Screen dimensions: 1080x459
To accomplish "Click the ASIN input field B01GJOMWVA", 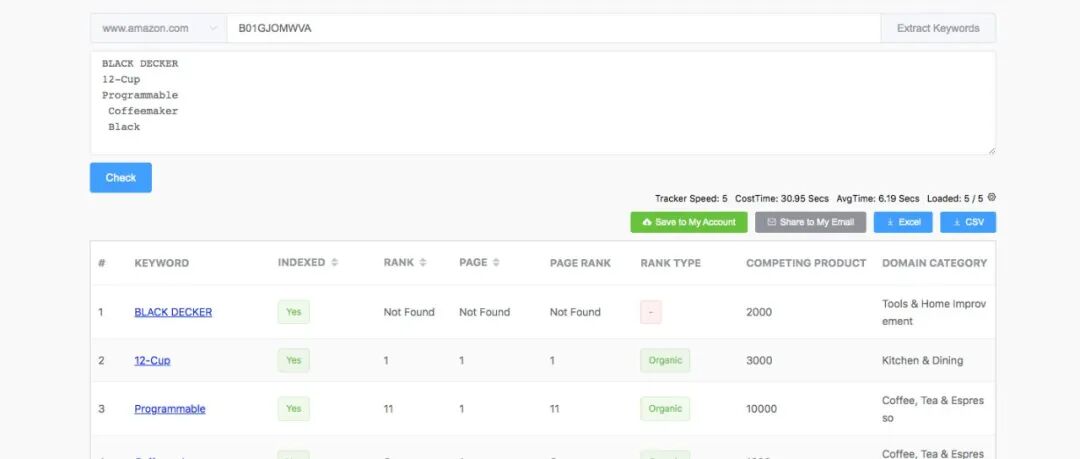I will 554,28.
